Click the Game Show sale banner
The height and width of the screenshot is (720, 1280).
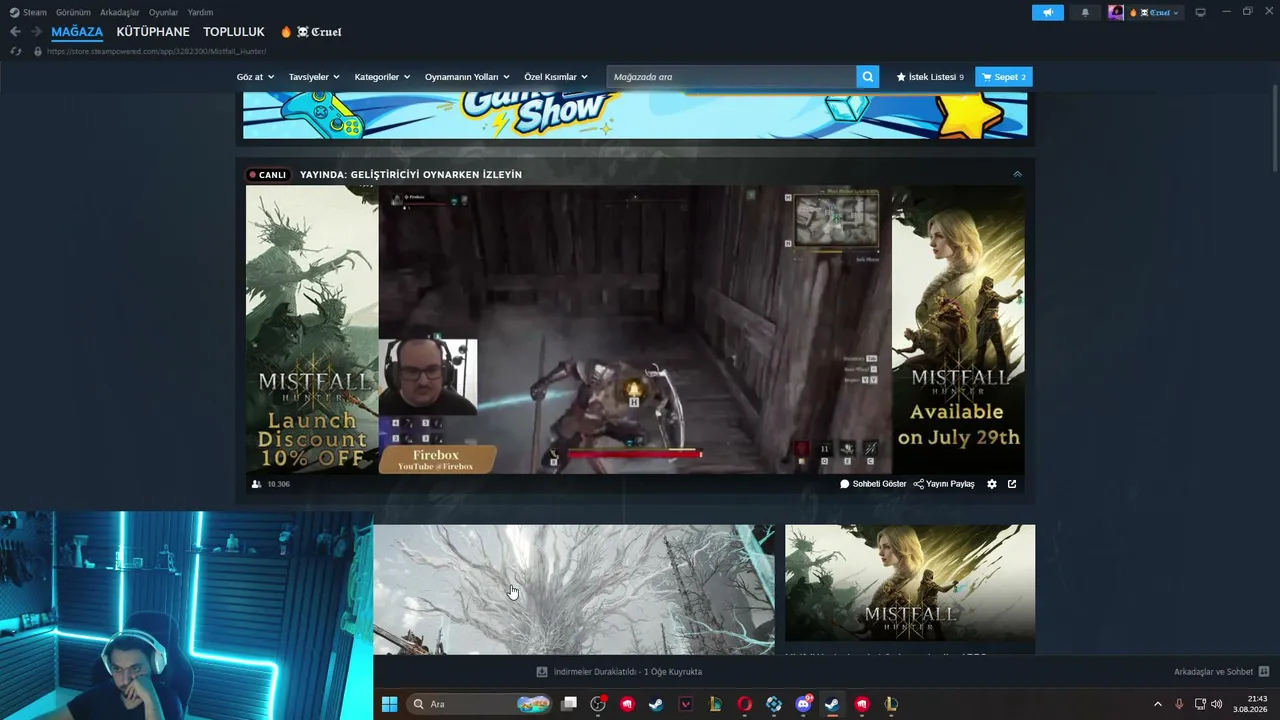point(635,115)
